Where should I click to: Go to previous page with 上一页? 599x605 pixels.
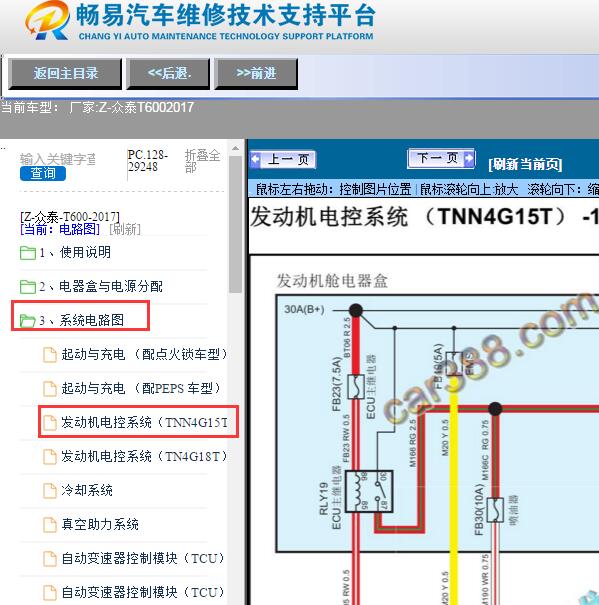point(283,159)
